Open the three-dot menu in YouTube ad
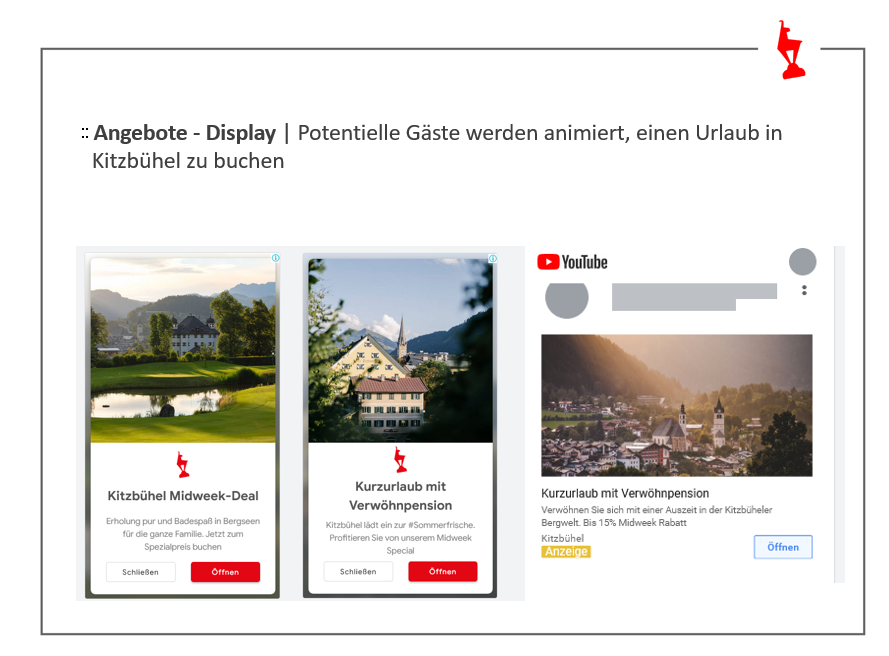Viewport: 889px width, 656px height. click(x=804, y=290)
